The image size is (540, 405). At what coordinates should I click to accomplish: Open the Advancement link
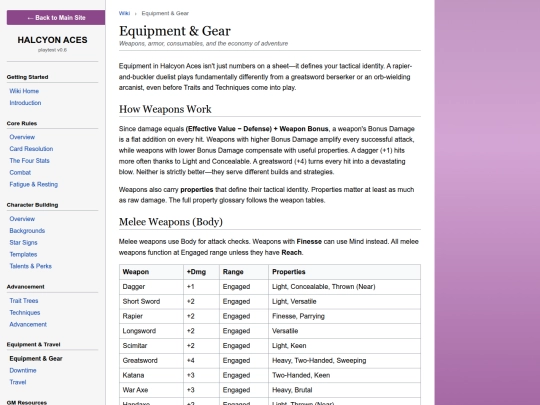click(x=28, y=324)
